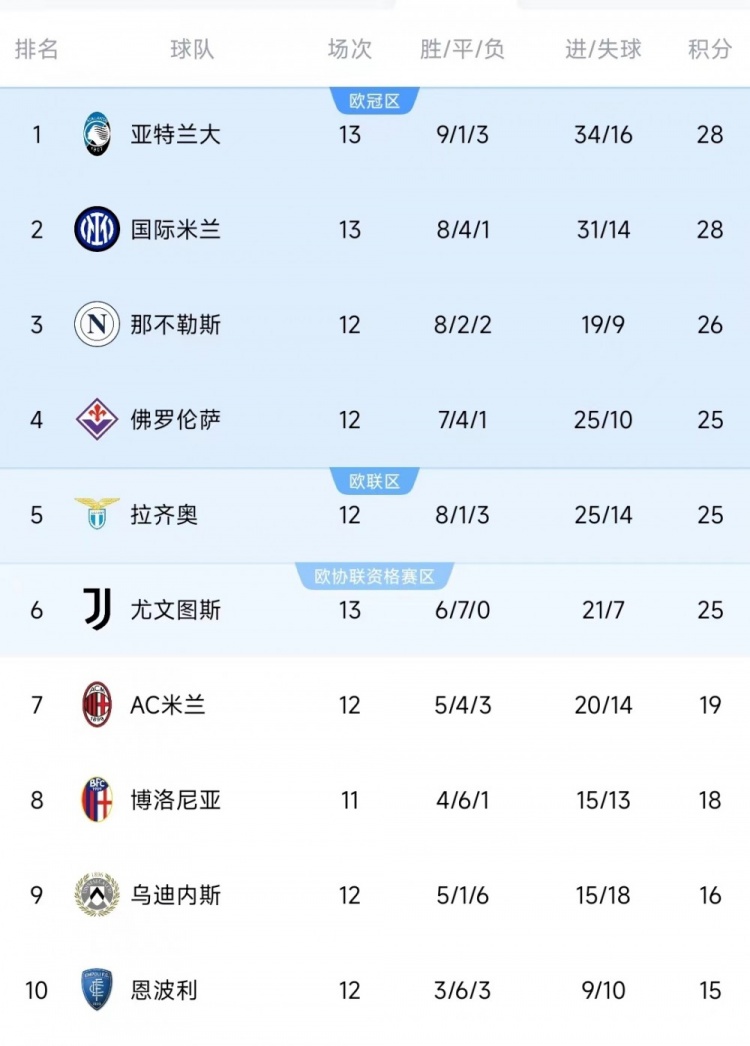Tap the Inter Milan club logo
The height and width of the screenshot is (1046, 750).
pyautogui.click(x=97, y=229)
